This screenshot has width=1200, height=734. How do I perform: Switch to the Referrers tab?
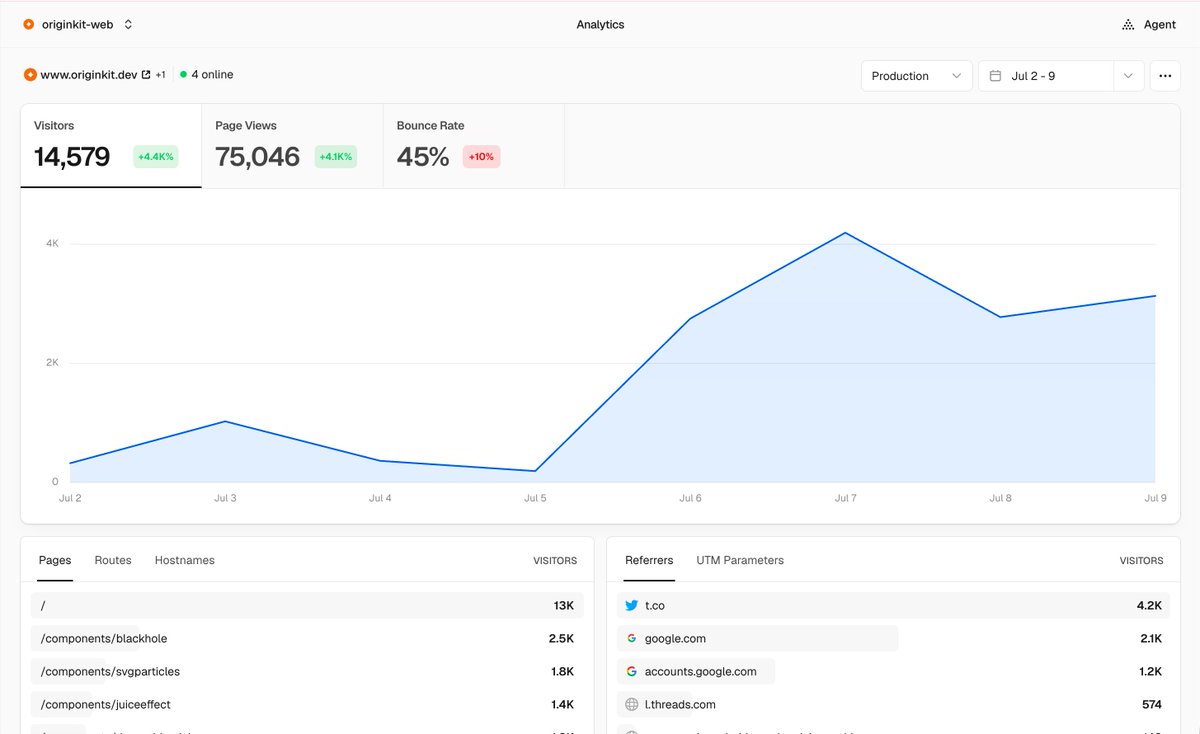(x=649, y=560)
